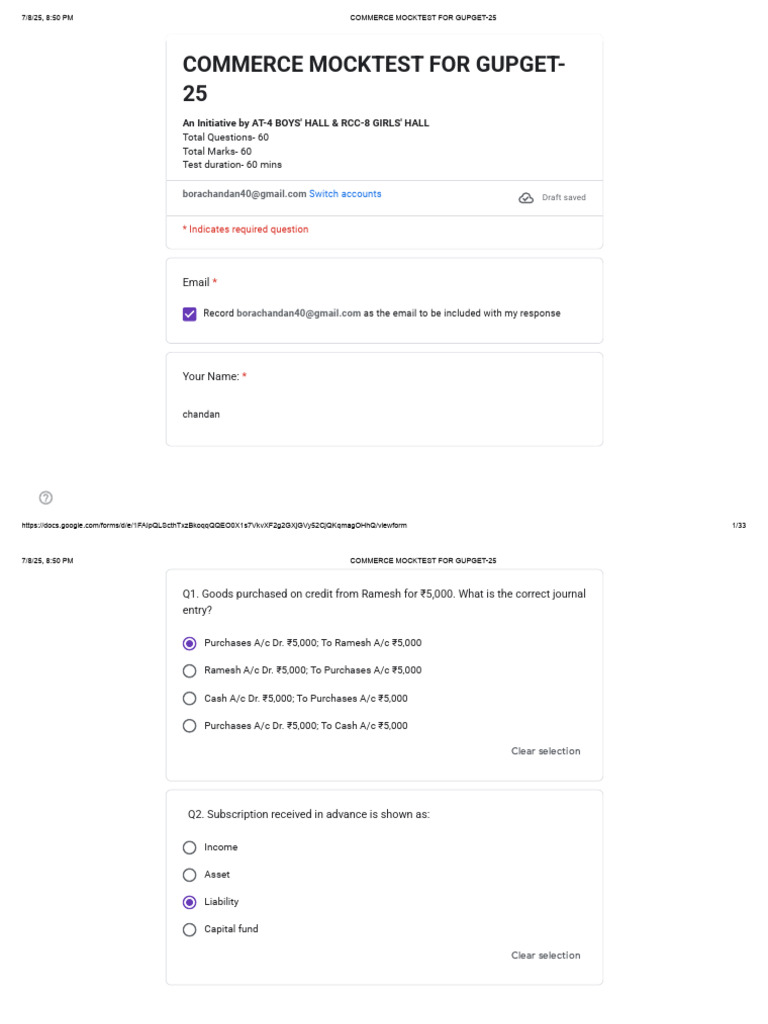
Task: Click the Q1 question text about Ramesh
Action: tap(384, 601)
